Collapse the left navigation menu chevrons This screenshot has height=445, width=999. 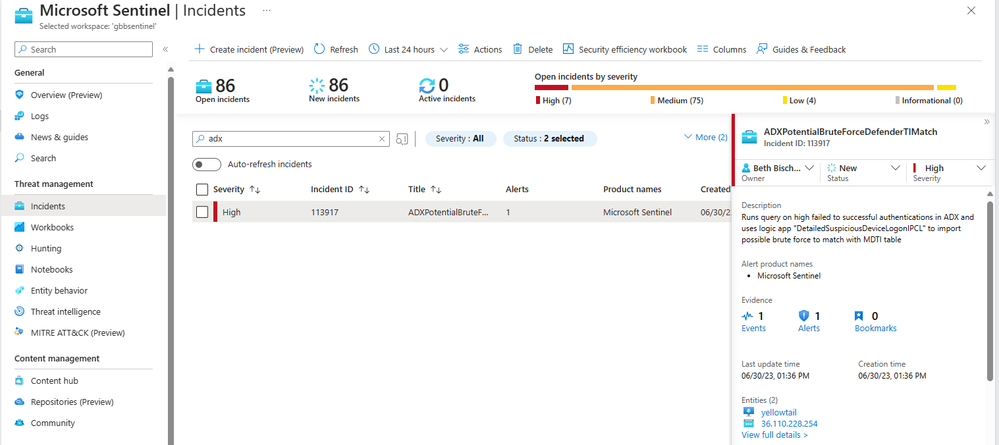coord(165,49)
